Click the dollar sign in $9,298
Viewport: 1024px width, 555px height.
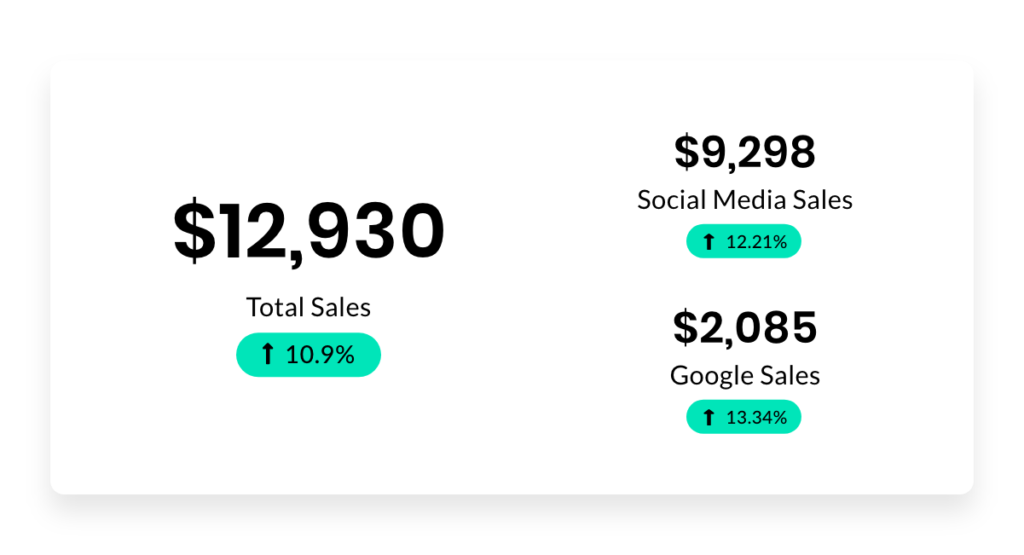[686, 151]
